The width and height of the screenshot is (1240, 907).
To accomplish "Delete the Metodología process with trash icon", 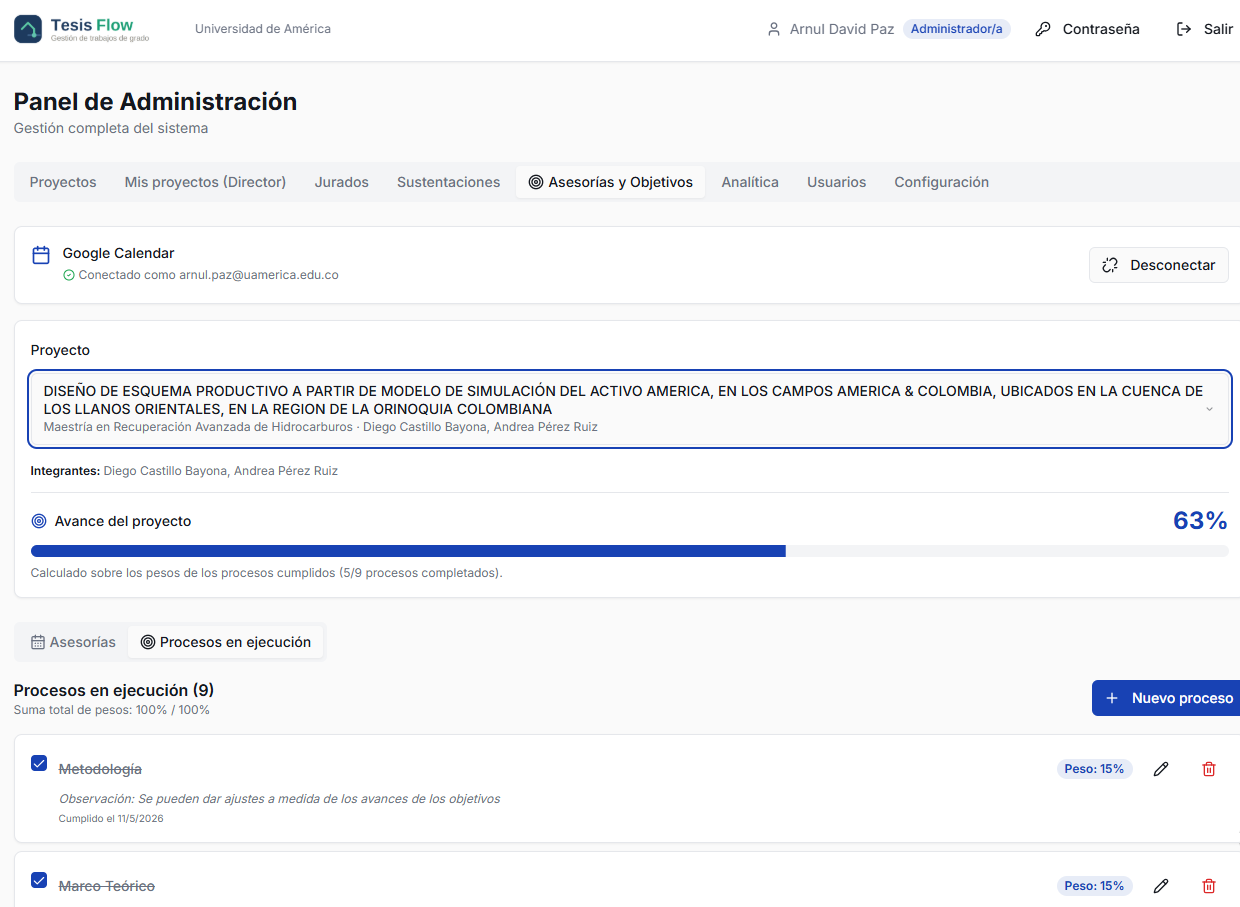I will click(x=1209, y=769).
